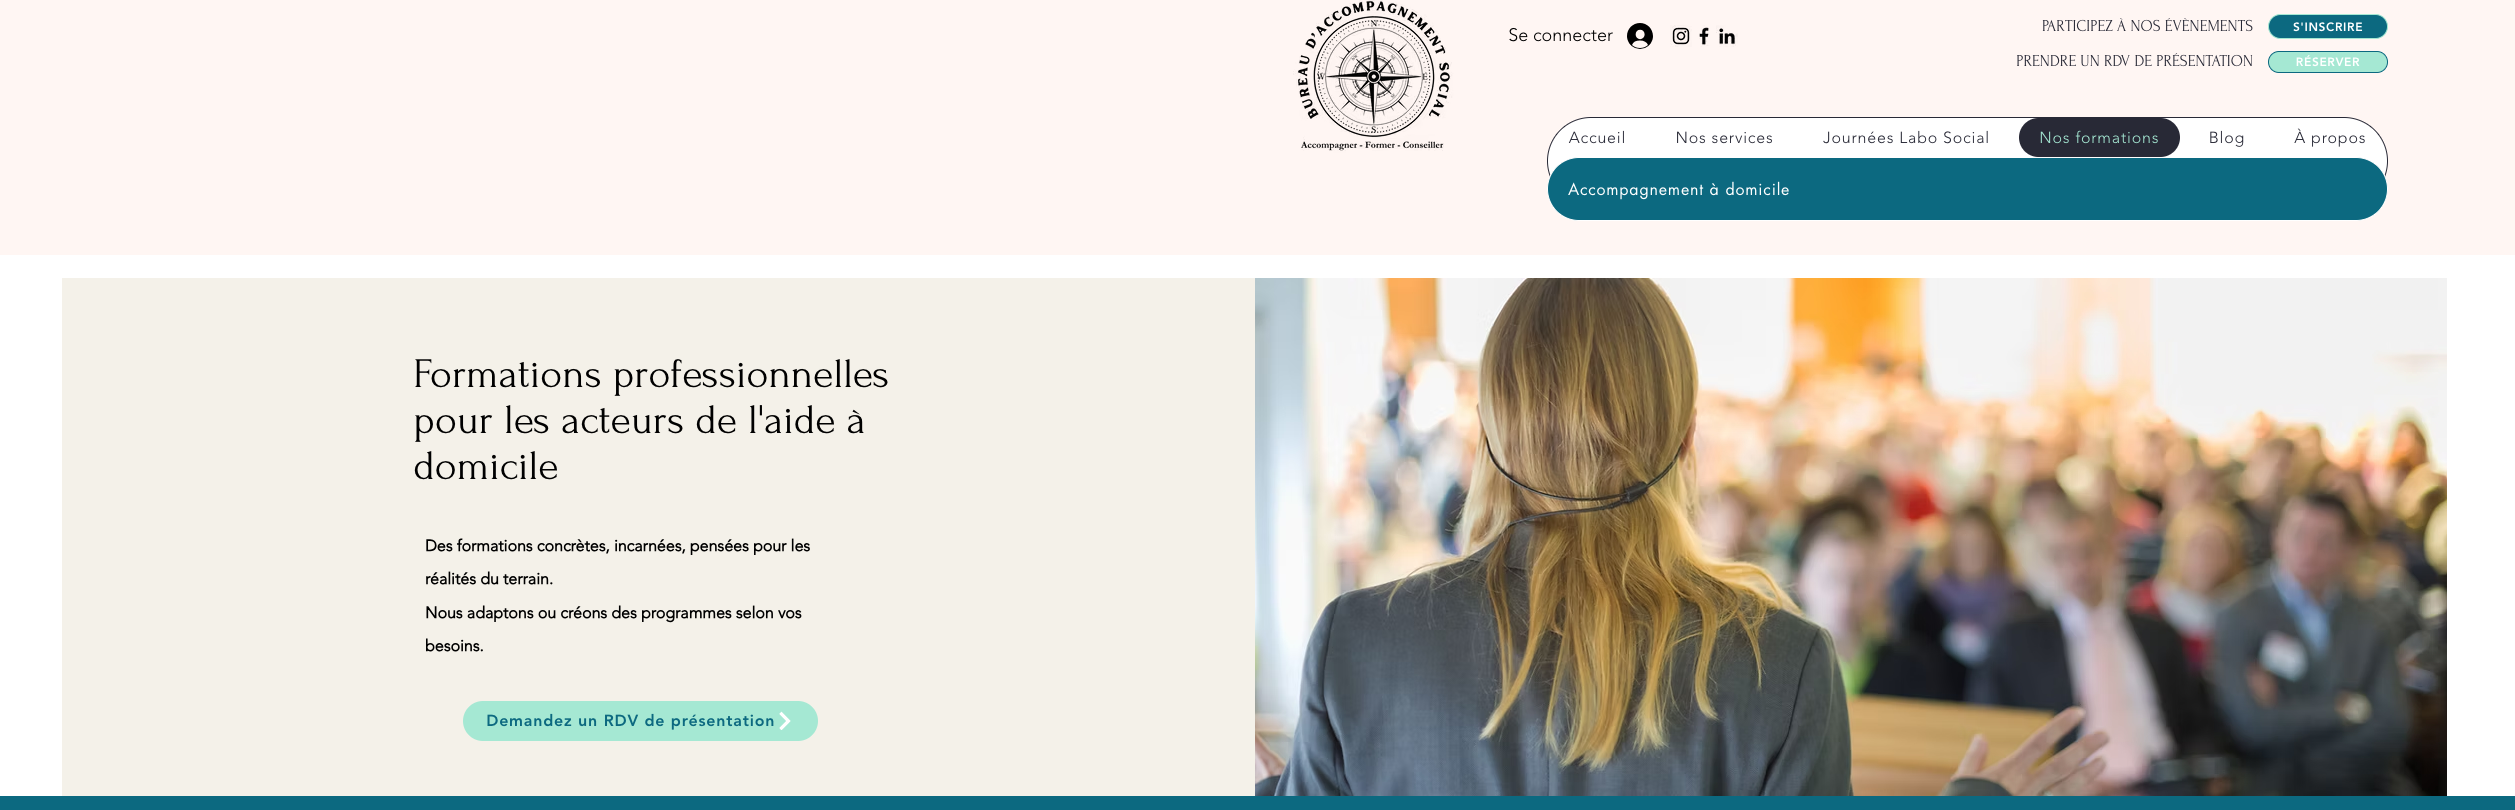Go to the Blog page
This screenshot has width=2515, height=810.
[2226, 138]
